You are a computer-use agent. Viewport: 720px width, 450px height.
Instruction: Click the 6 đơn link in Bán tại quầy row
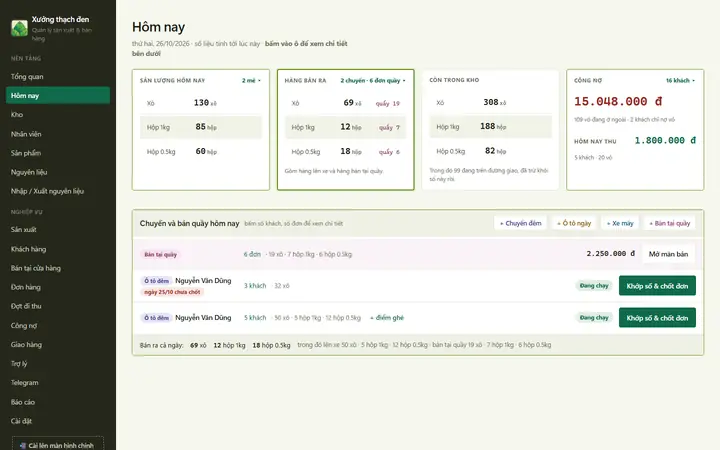pyautogui.click(x=252, y=254)
